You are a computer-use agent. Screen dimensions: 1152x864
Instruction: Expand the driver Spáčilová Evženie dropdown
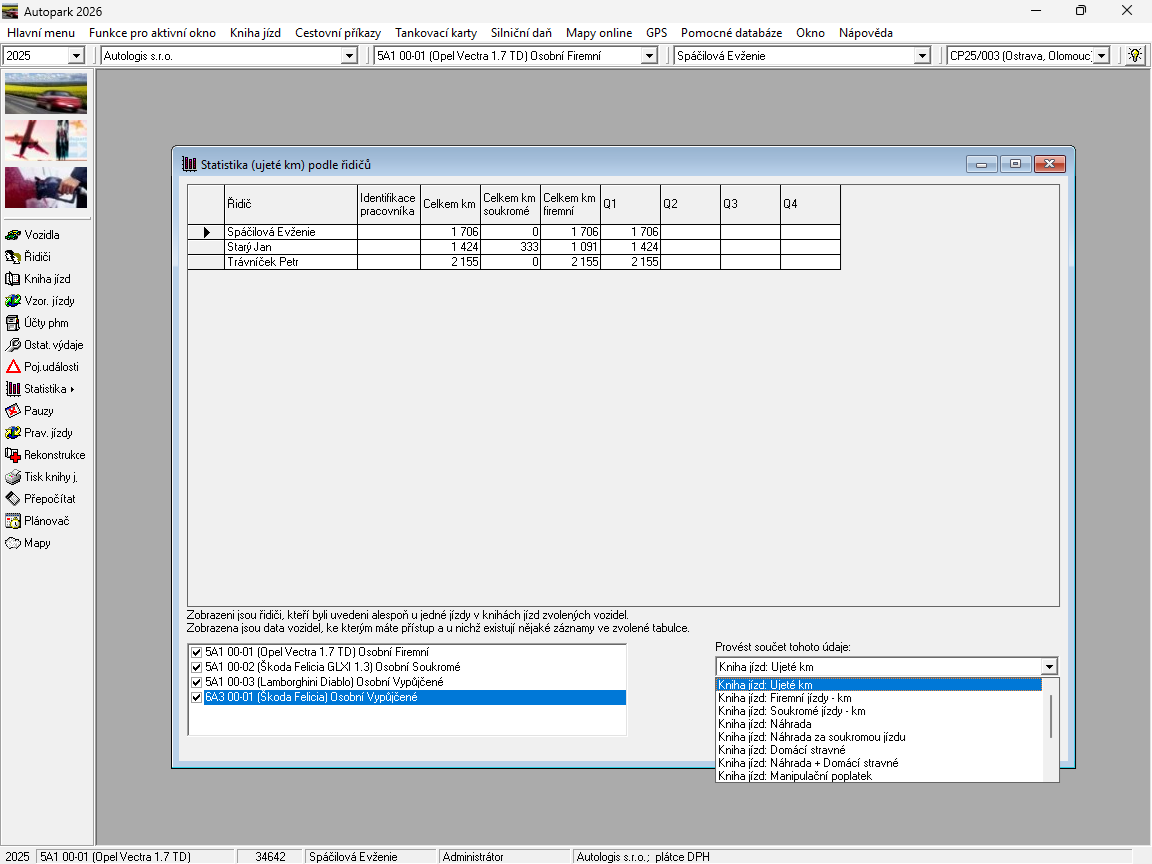coord(922,56)
